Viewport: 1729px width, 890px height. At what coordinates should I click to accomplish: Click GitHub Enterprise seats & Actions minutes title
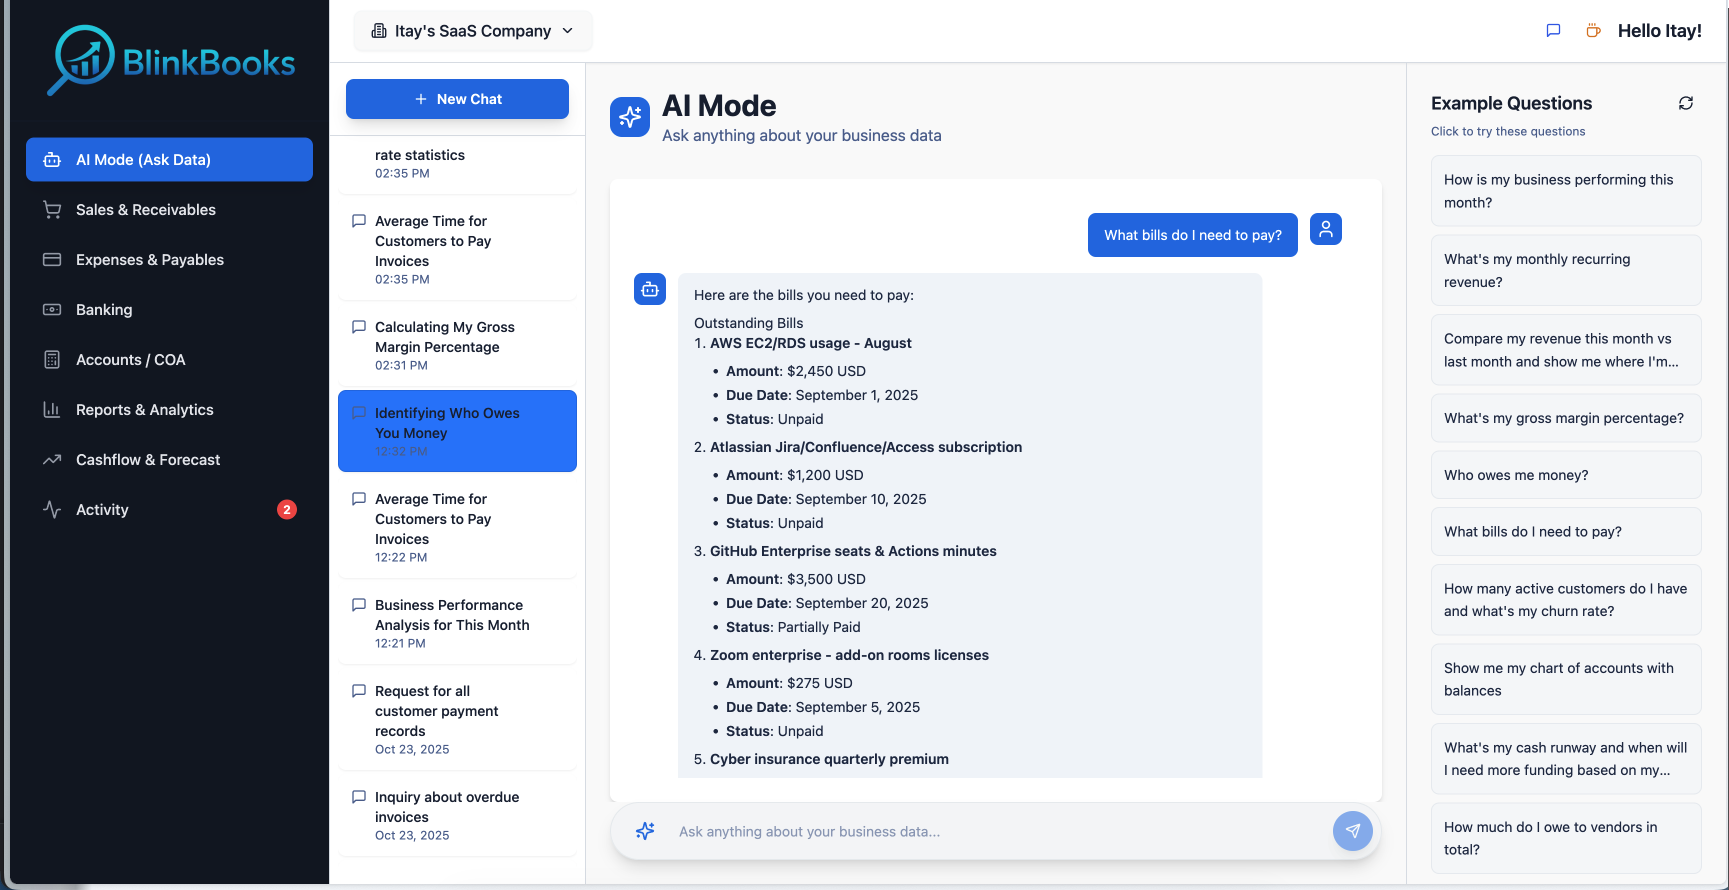853,551
